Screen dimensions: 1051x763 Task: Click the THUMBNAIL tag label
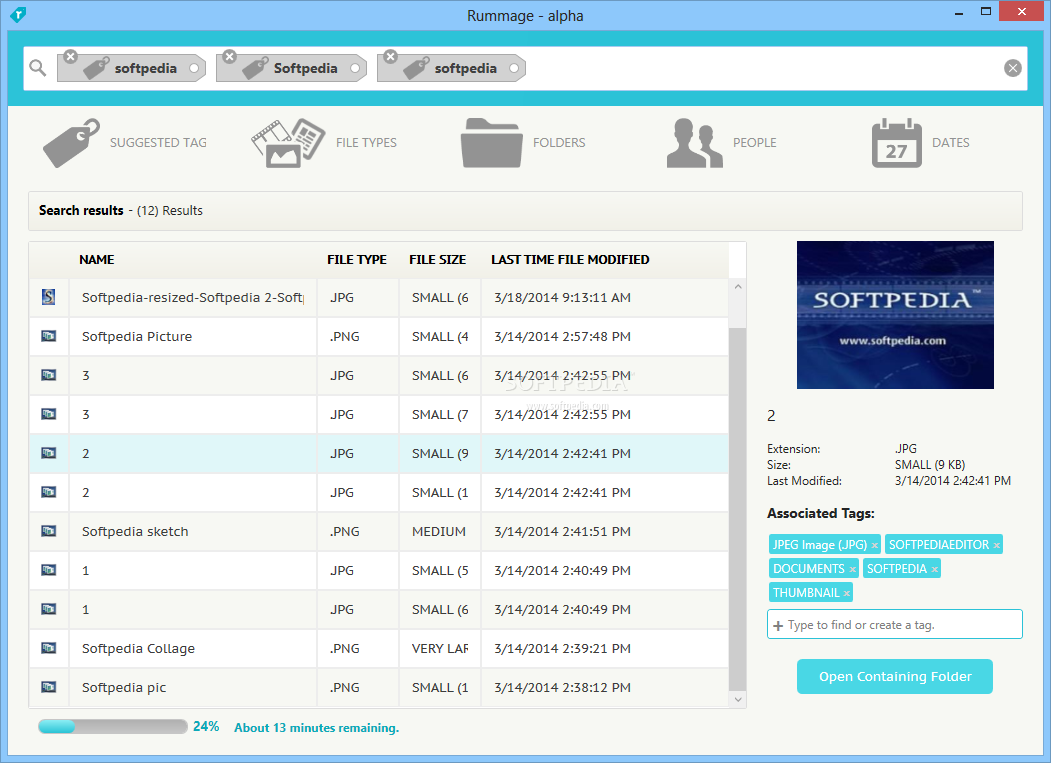806,593
